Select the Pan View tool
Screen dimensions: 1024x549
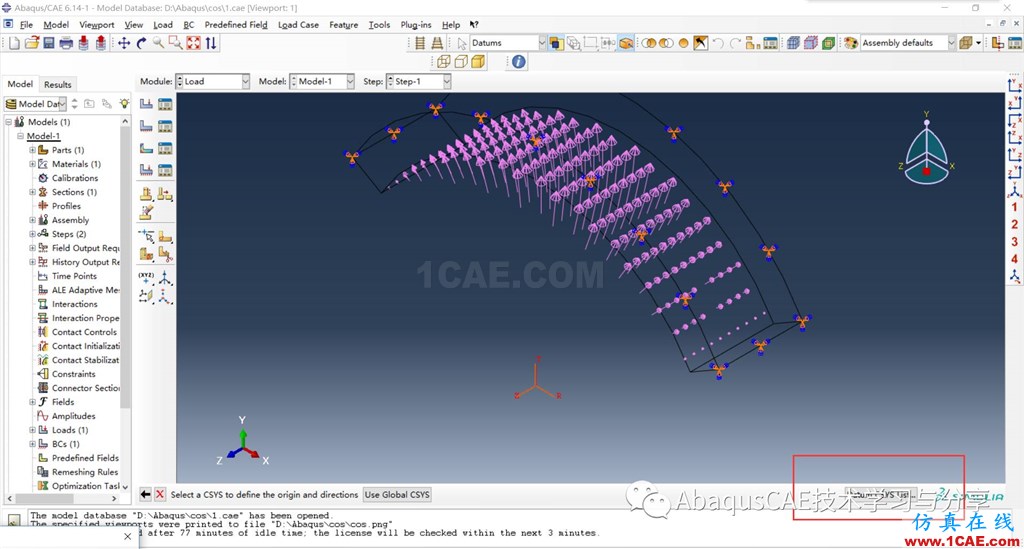[124, 43]
